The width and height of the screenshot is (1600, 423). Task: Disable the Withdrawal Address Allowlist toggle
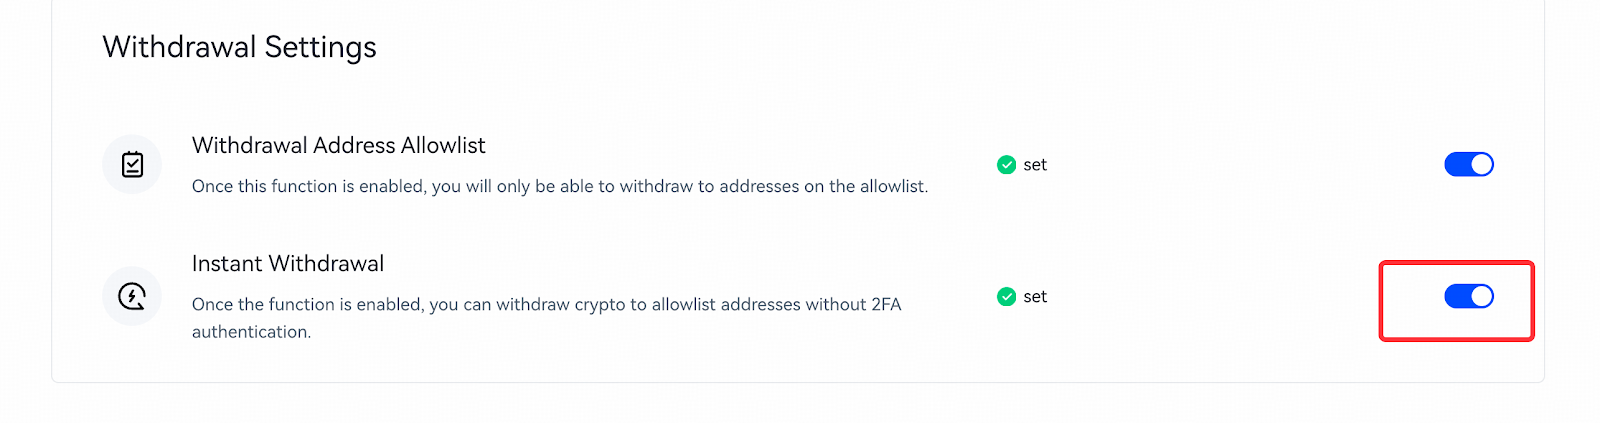pos(1469,164)
